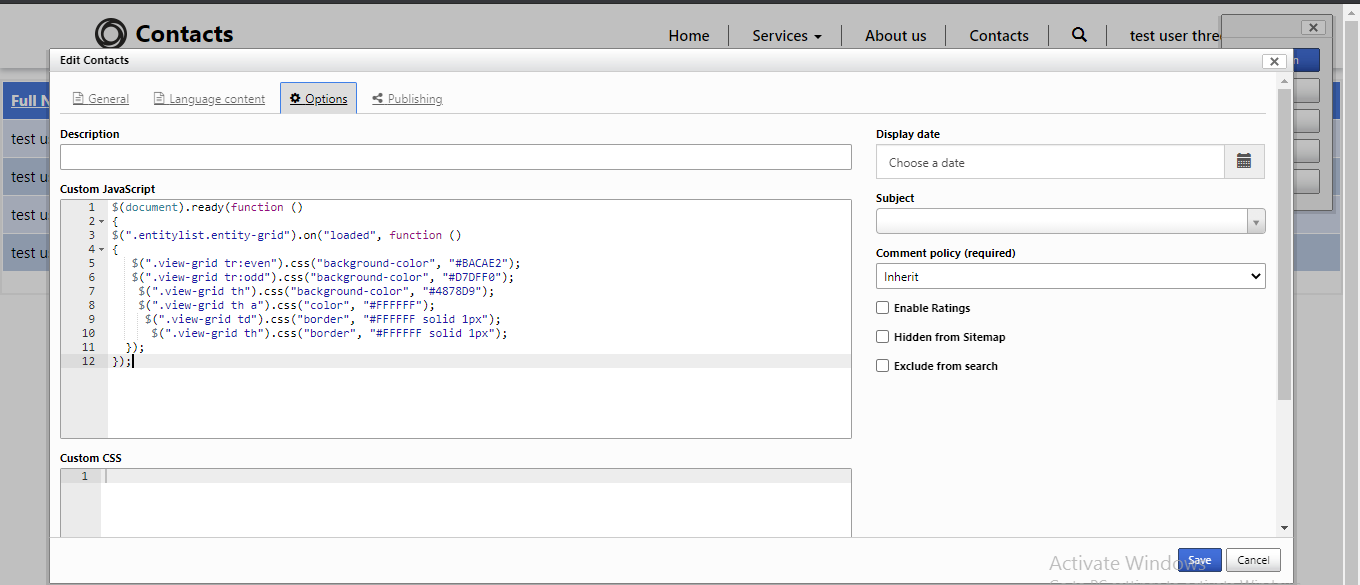Click the Description input field
This screenshot has height=585, width=1360.
[455, 157]
